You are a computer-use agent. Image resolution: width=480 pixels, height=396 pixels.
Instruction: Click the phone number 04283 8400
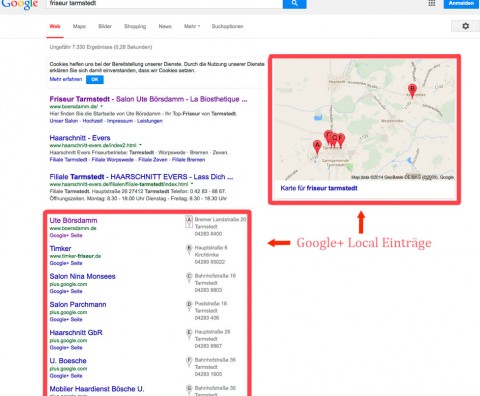coord(208,234)
